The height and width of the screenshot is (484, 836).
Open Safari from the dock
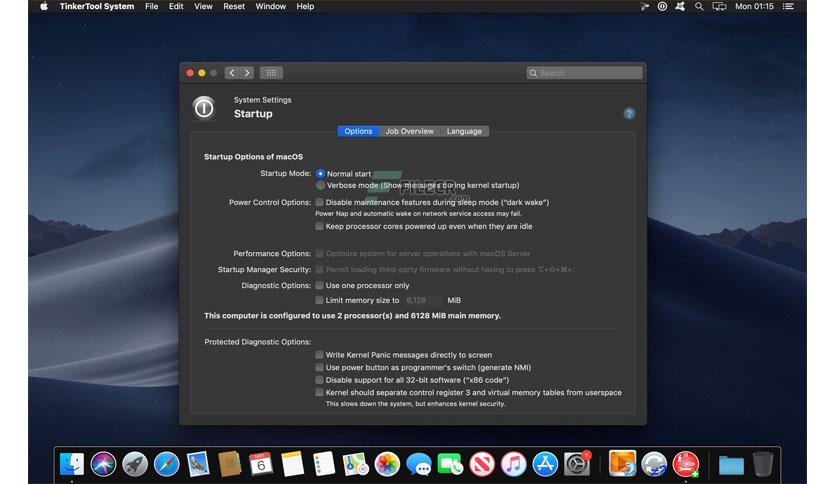pos(166,464)
